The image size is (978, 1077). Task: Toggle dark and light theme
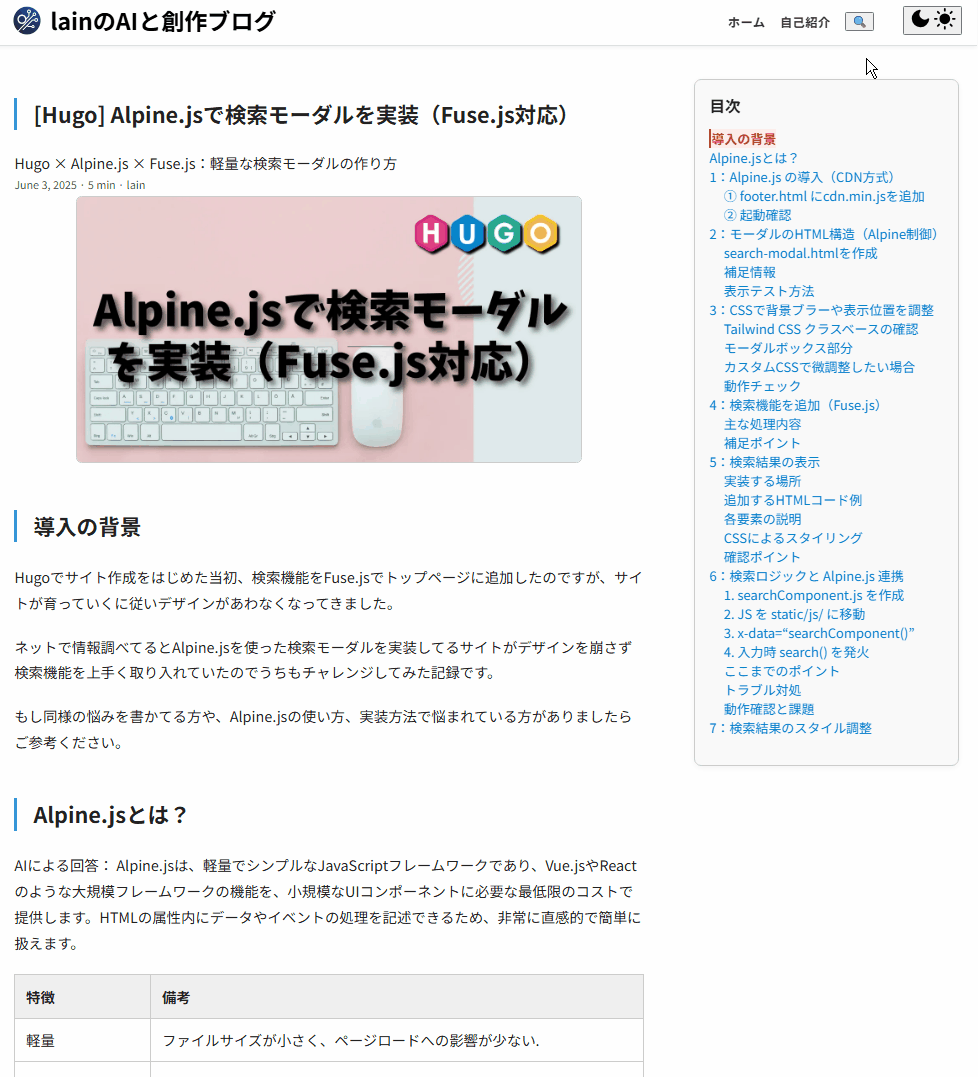tap(932, 21)
